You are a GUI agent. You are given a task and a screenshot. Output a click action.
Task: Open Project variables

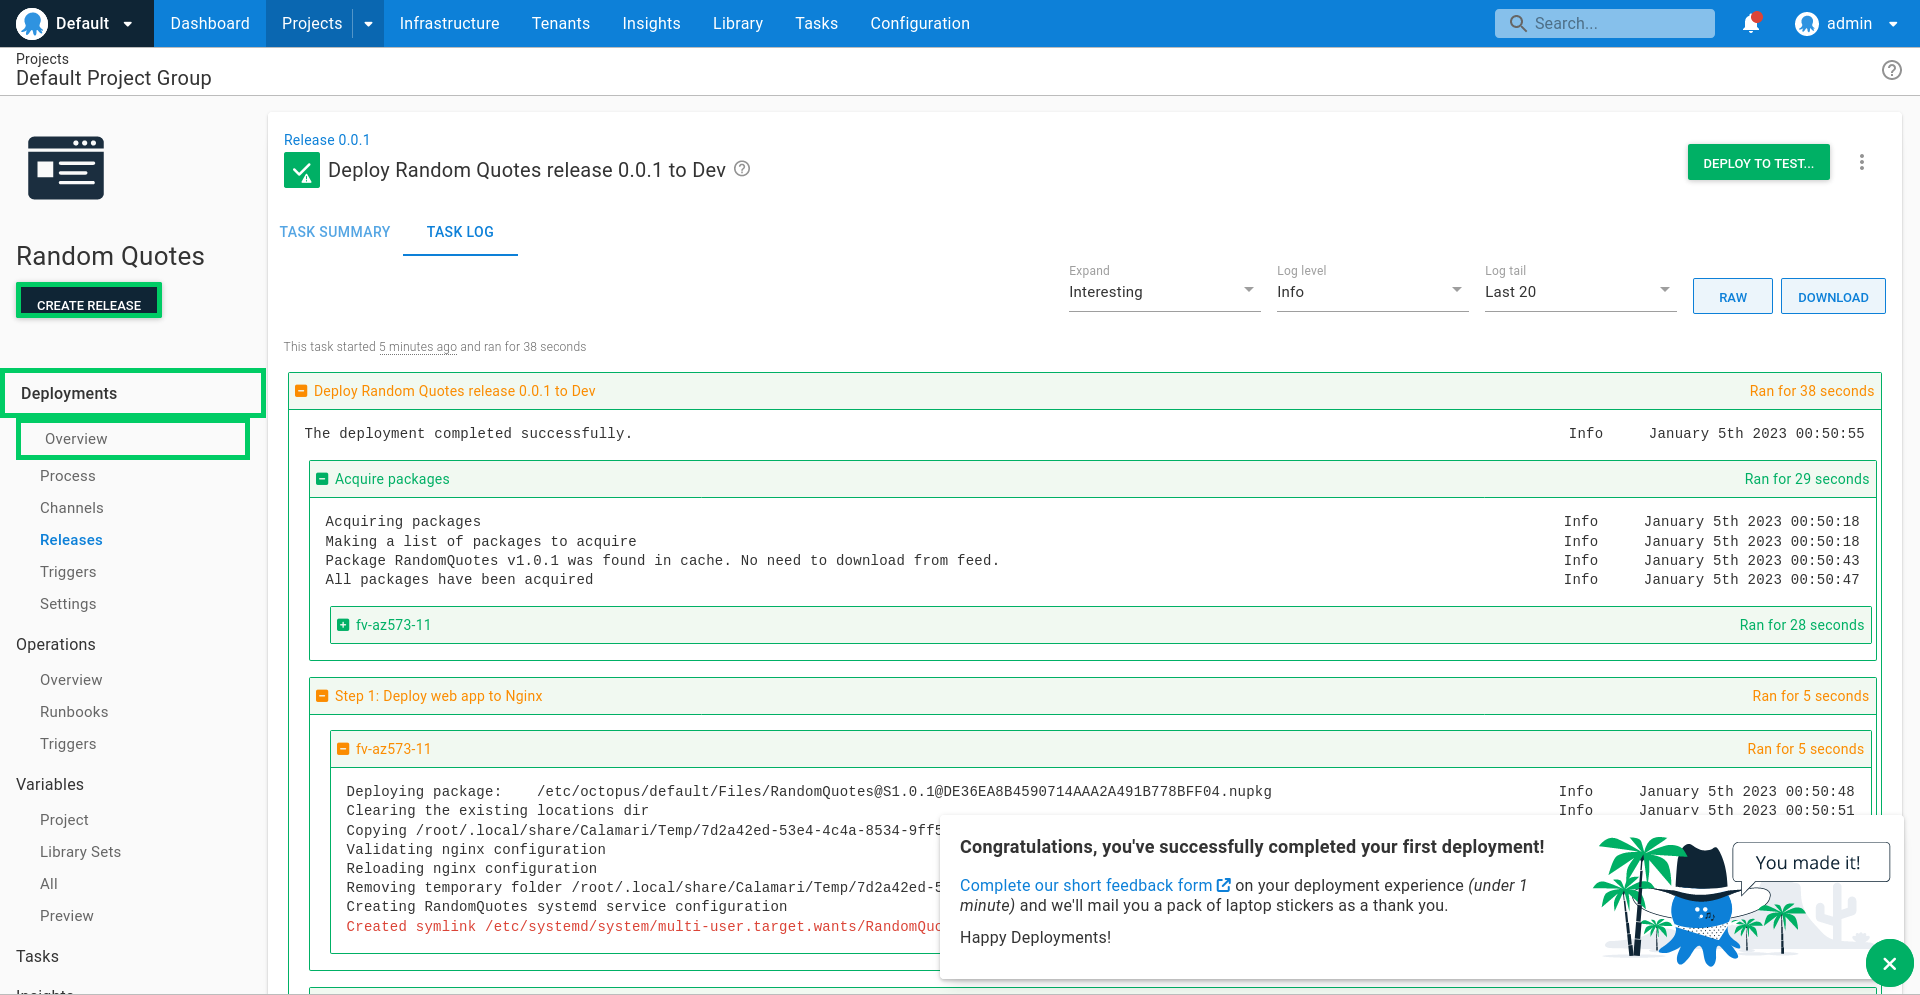pyautogui.click(x=64, y=820)
